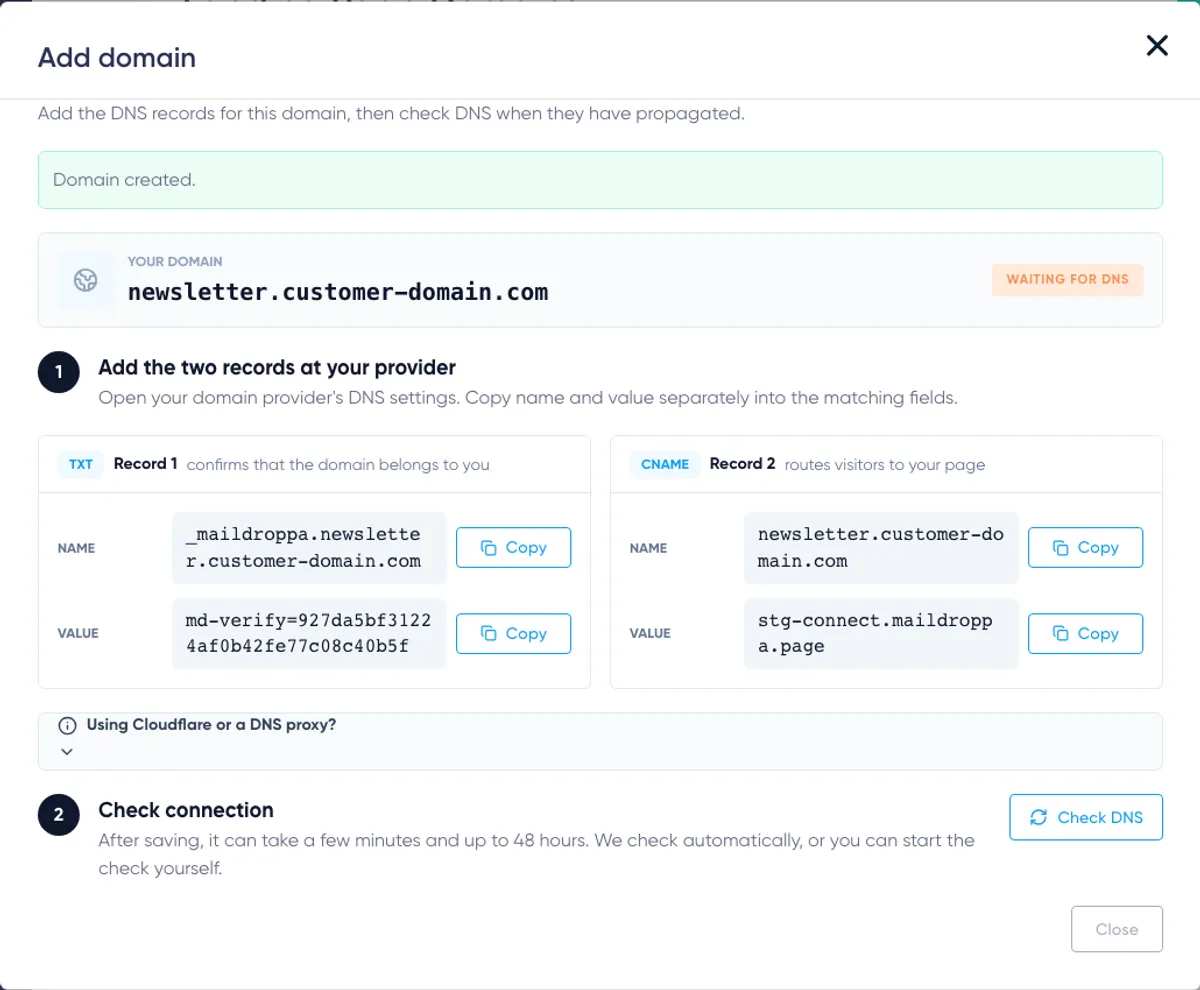Copy the CNAME record name

coord(1085,548)
